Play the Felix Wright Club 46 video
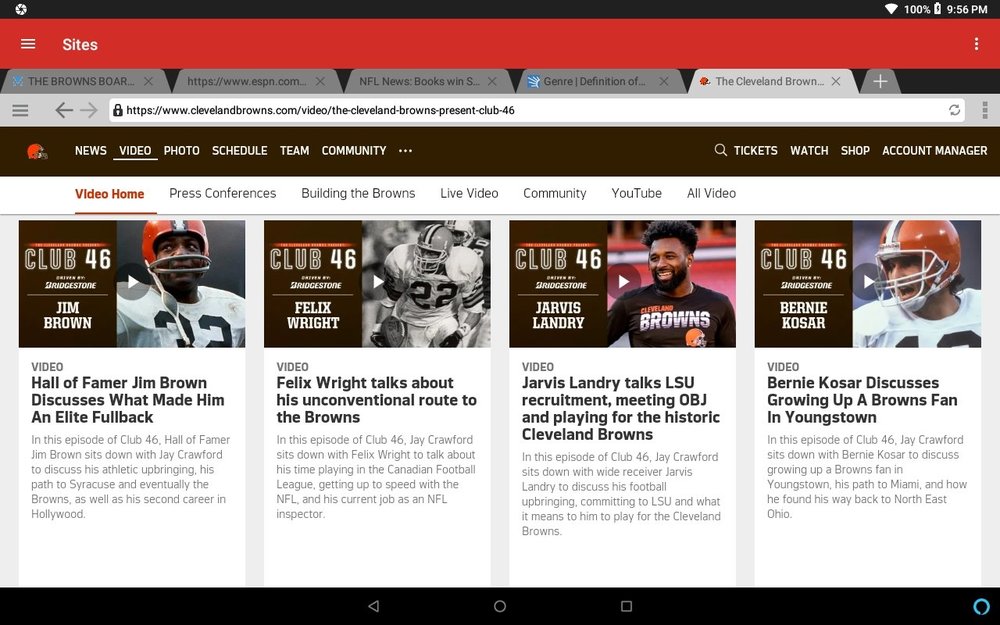1000x625 pixels. coord(378,284)
